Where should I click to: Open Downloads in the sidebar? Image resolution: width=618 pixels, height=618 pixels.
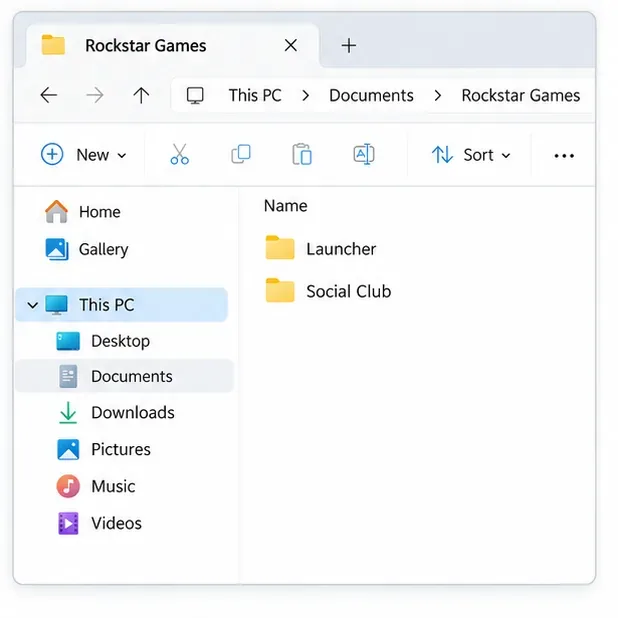pyautogui.click(x=117, y=413)
